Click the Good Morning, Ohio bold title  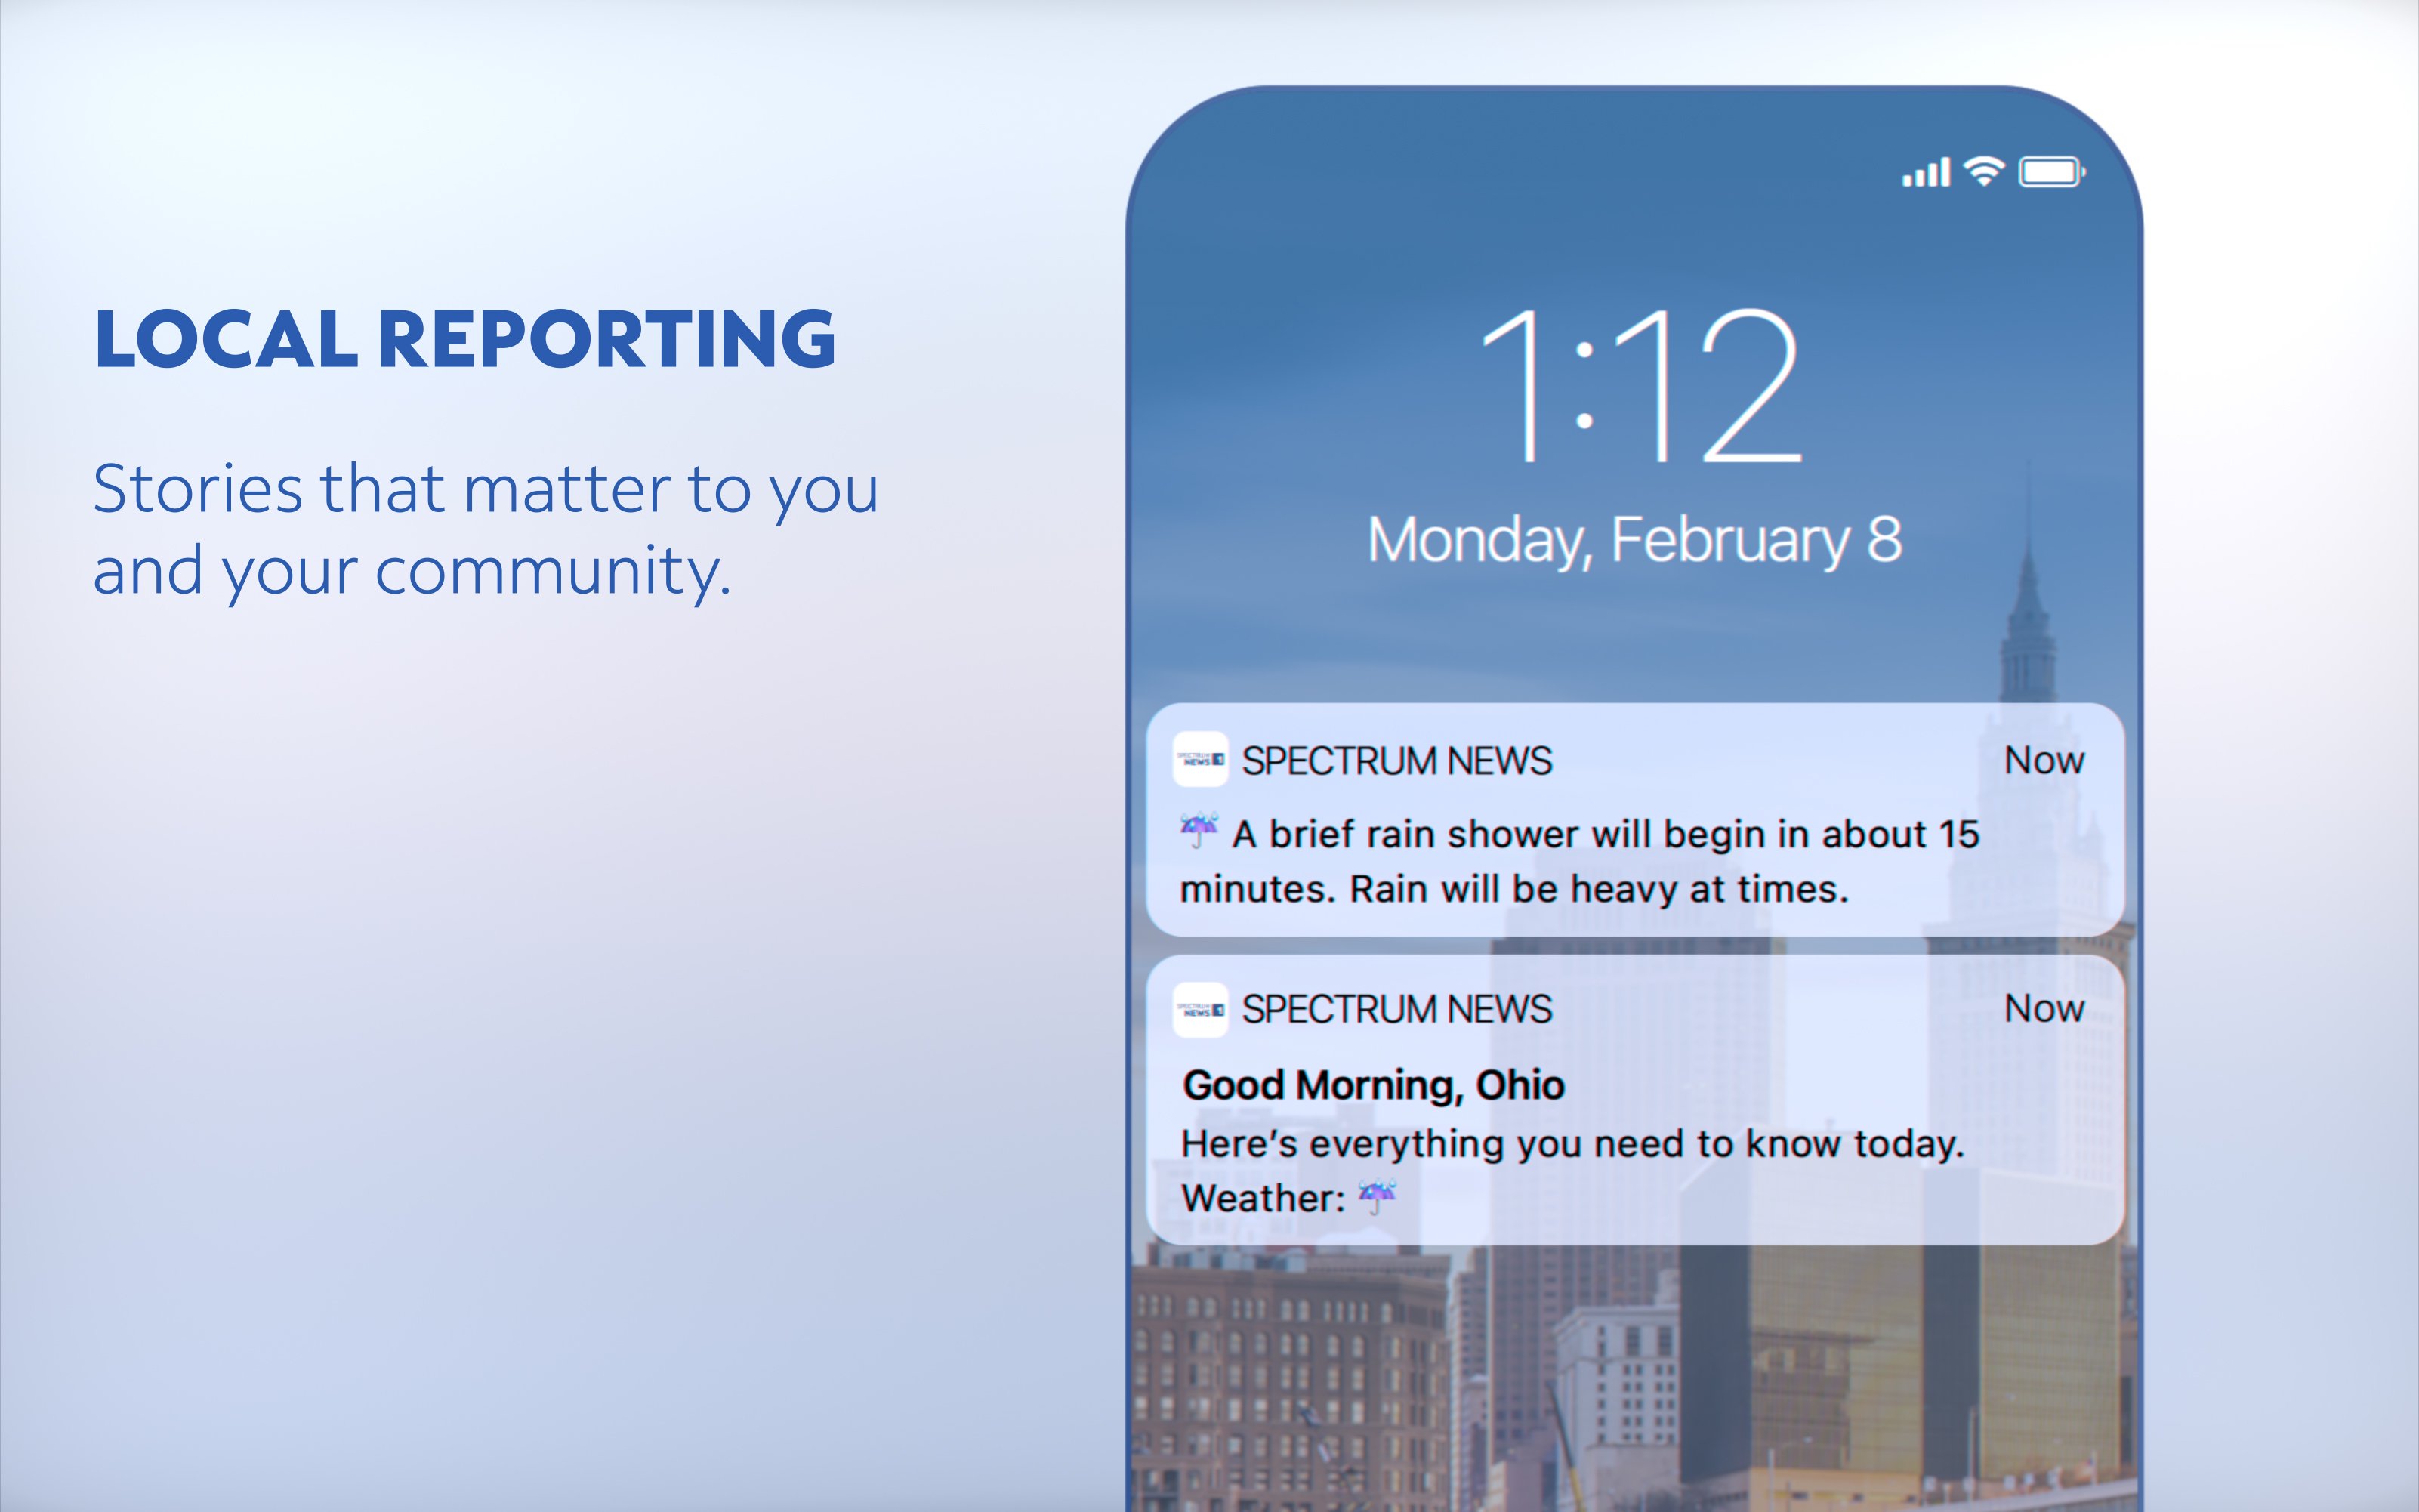[1373, 1086]
